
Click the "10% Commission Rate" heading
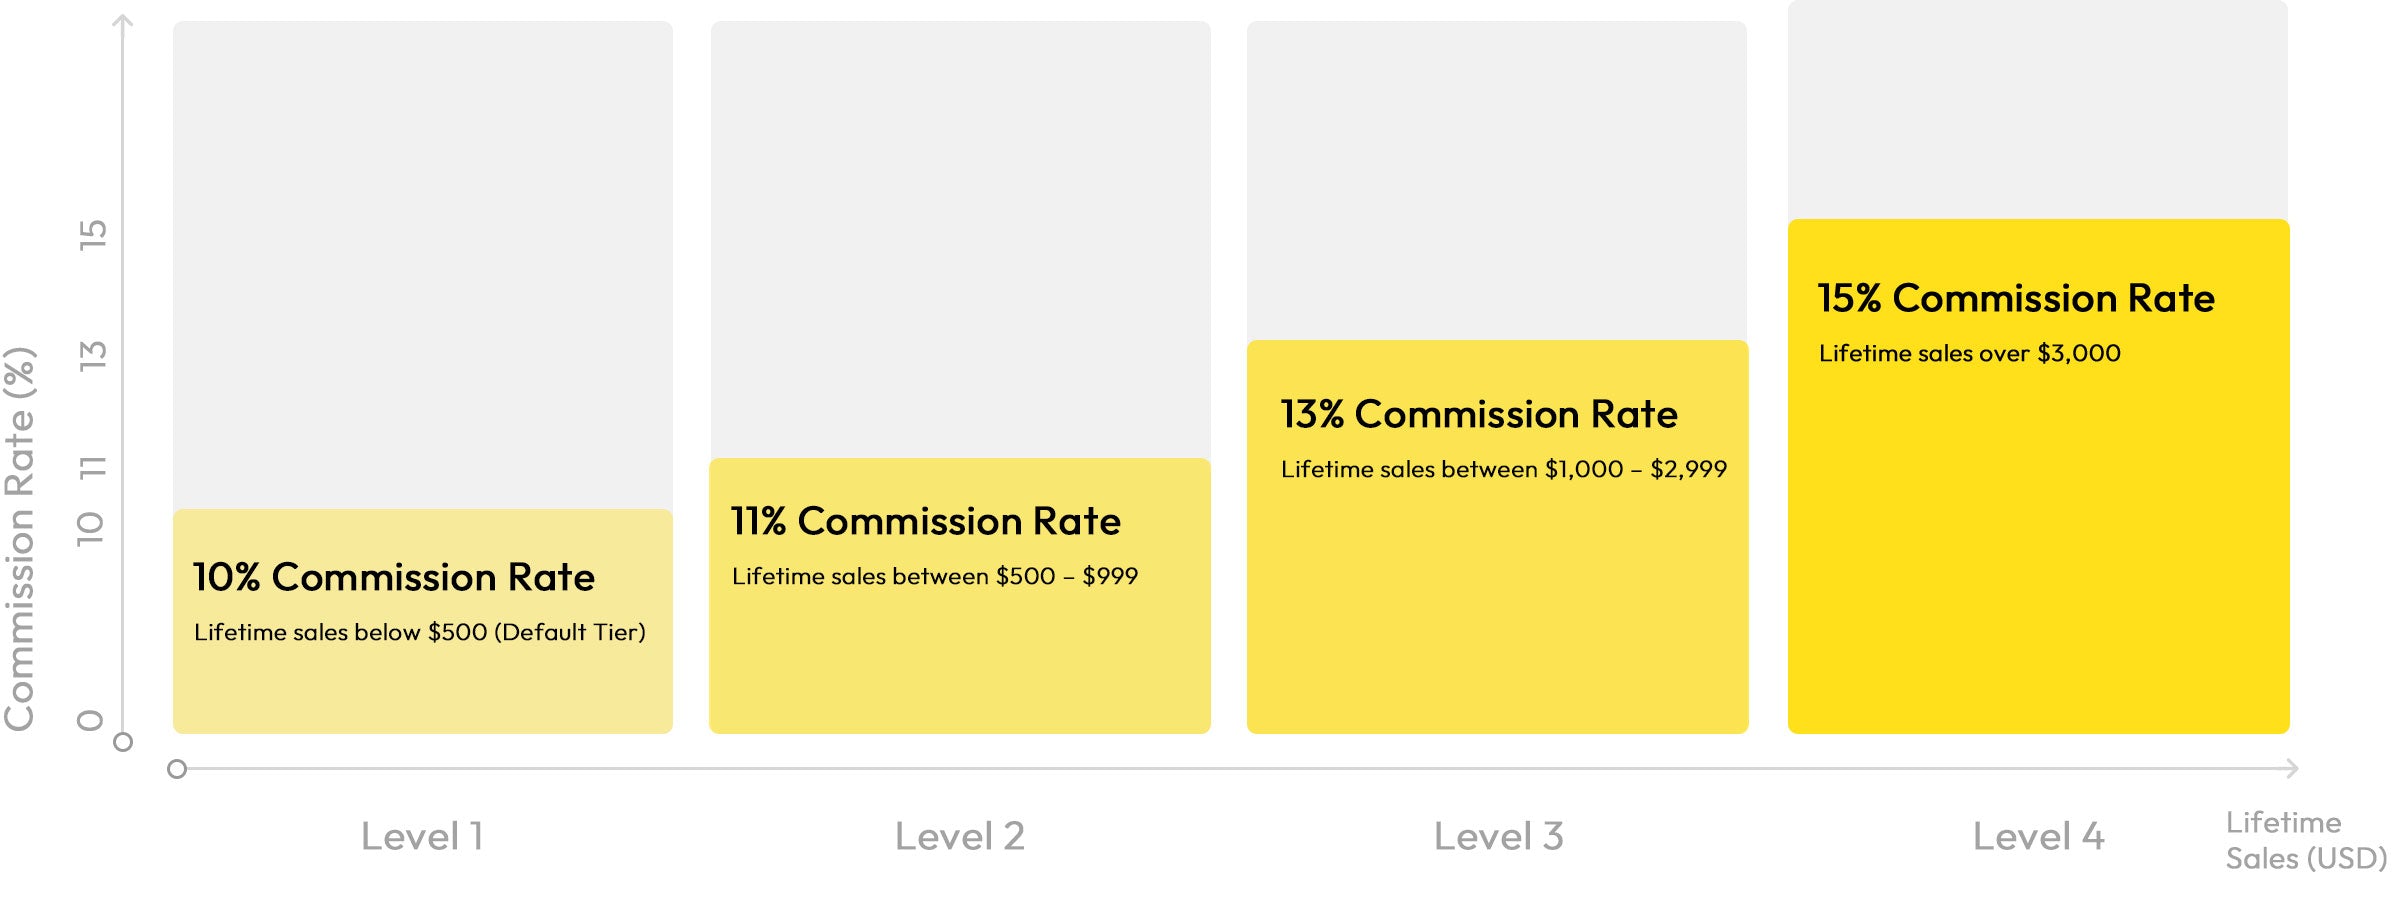394,577
